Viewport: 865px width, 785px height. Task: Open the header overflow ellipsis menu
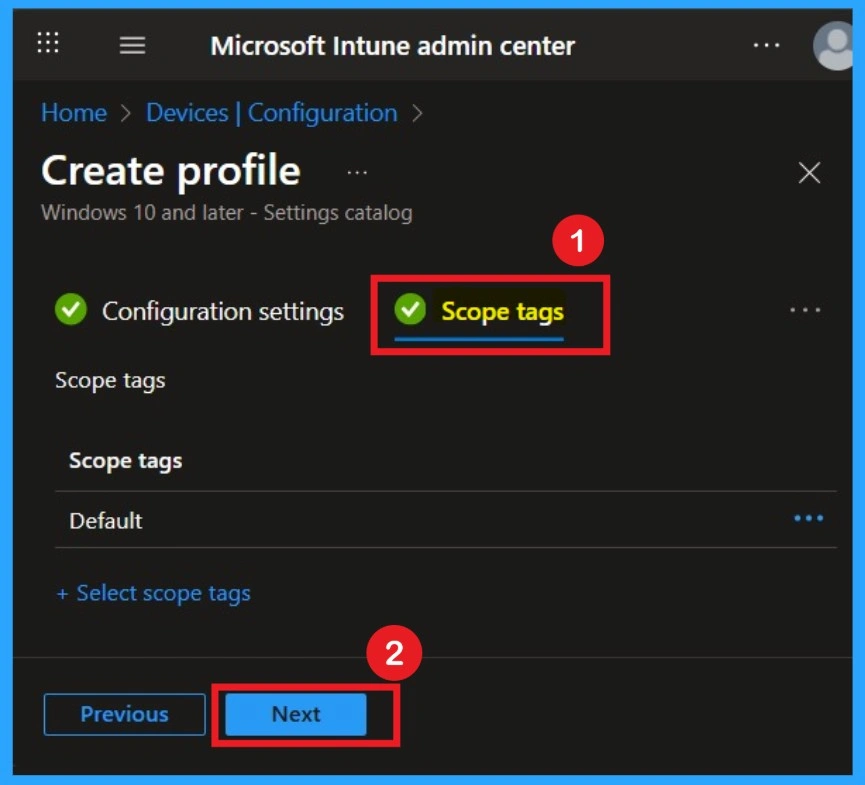tap(766, 45)
